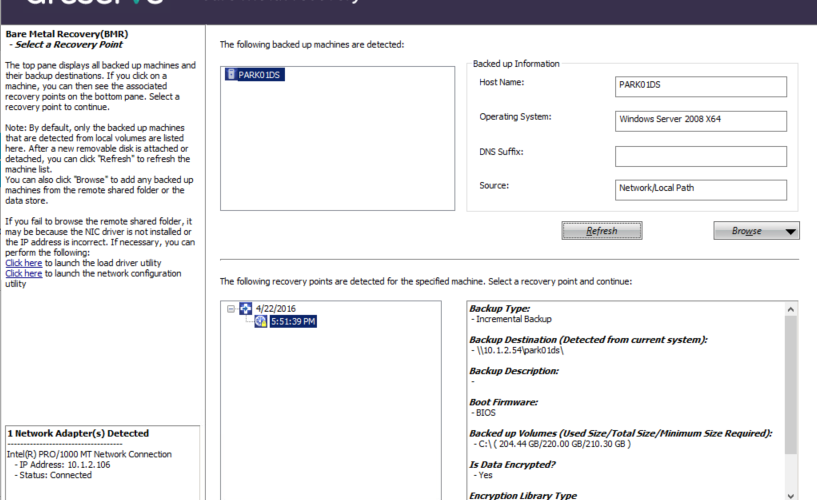Click the "Boot Firmware:" heading

[503, 402]
